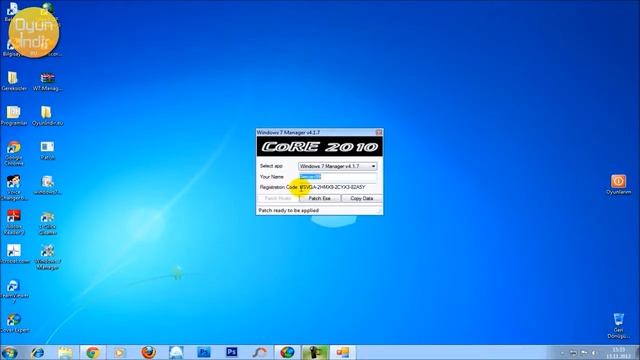This screenshot has height=360, width=640.
Task: Select the Windows 7 Manager desktop shortcut
Action: coord(48,257)
